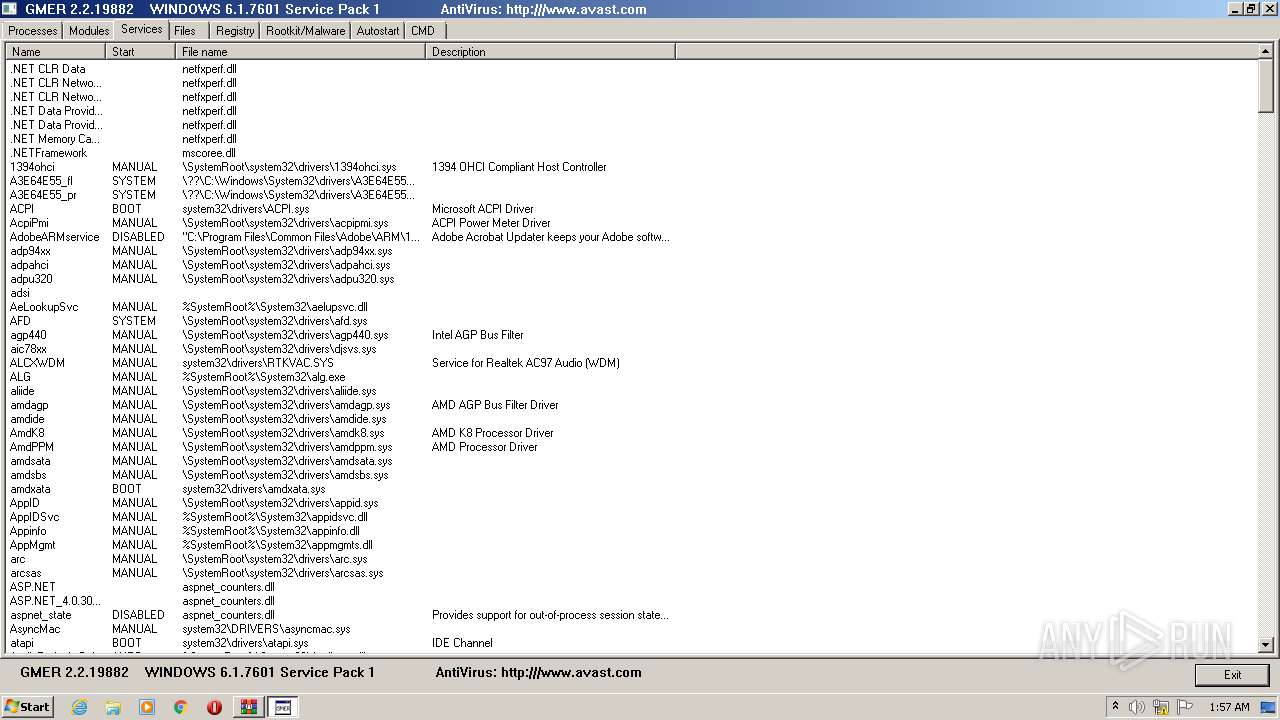Select the AppIDSvc service row
The image size is (1280, 720).
click(631, 517)
